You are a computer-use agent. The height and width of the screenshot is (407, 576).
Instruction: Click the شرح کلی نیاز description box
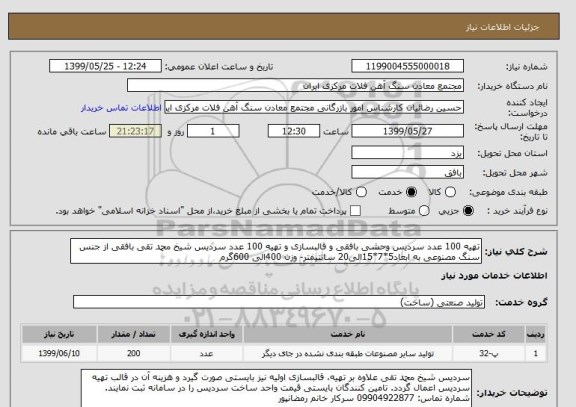coord(276,252)
